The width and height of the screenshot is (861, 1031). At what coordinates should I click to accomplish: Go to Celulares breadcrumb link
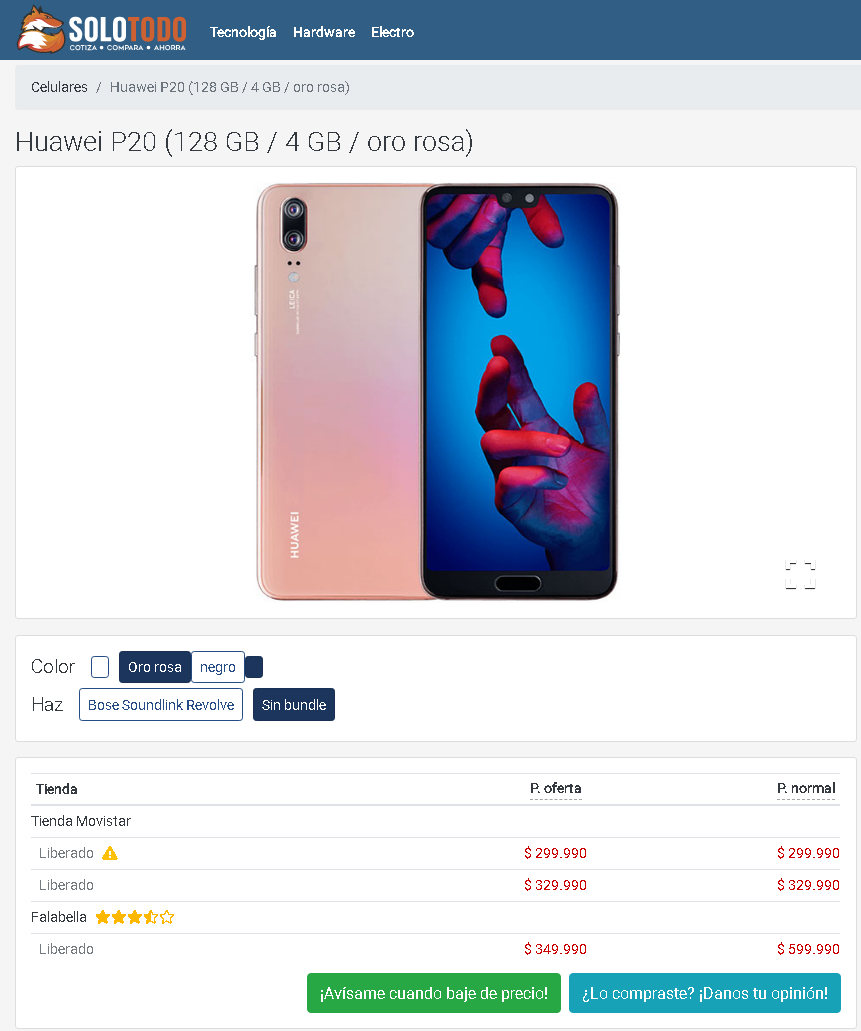(59, 87)
